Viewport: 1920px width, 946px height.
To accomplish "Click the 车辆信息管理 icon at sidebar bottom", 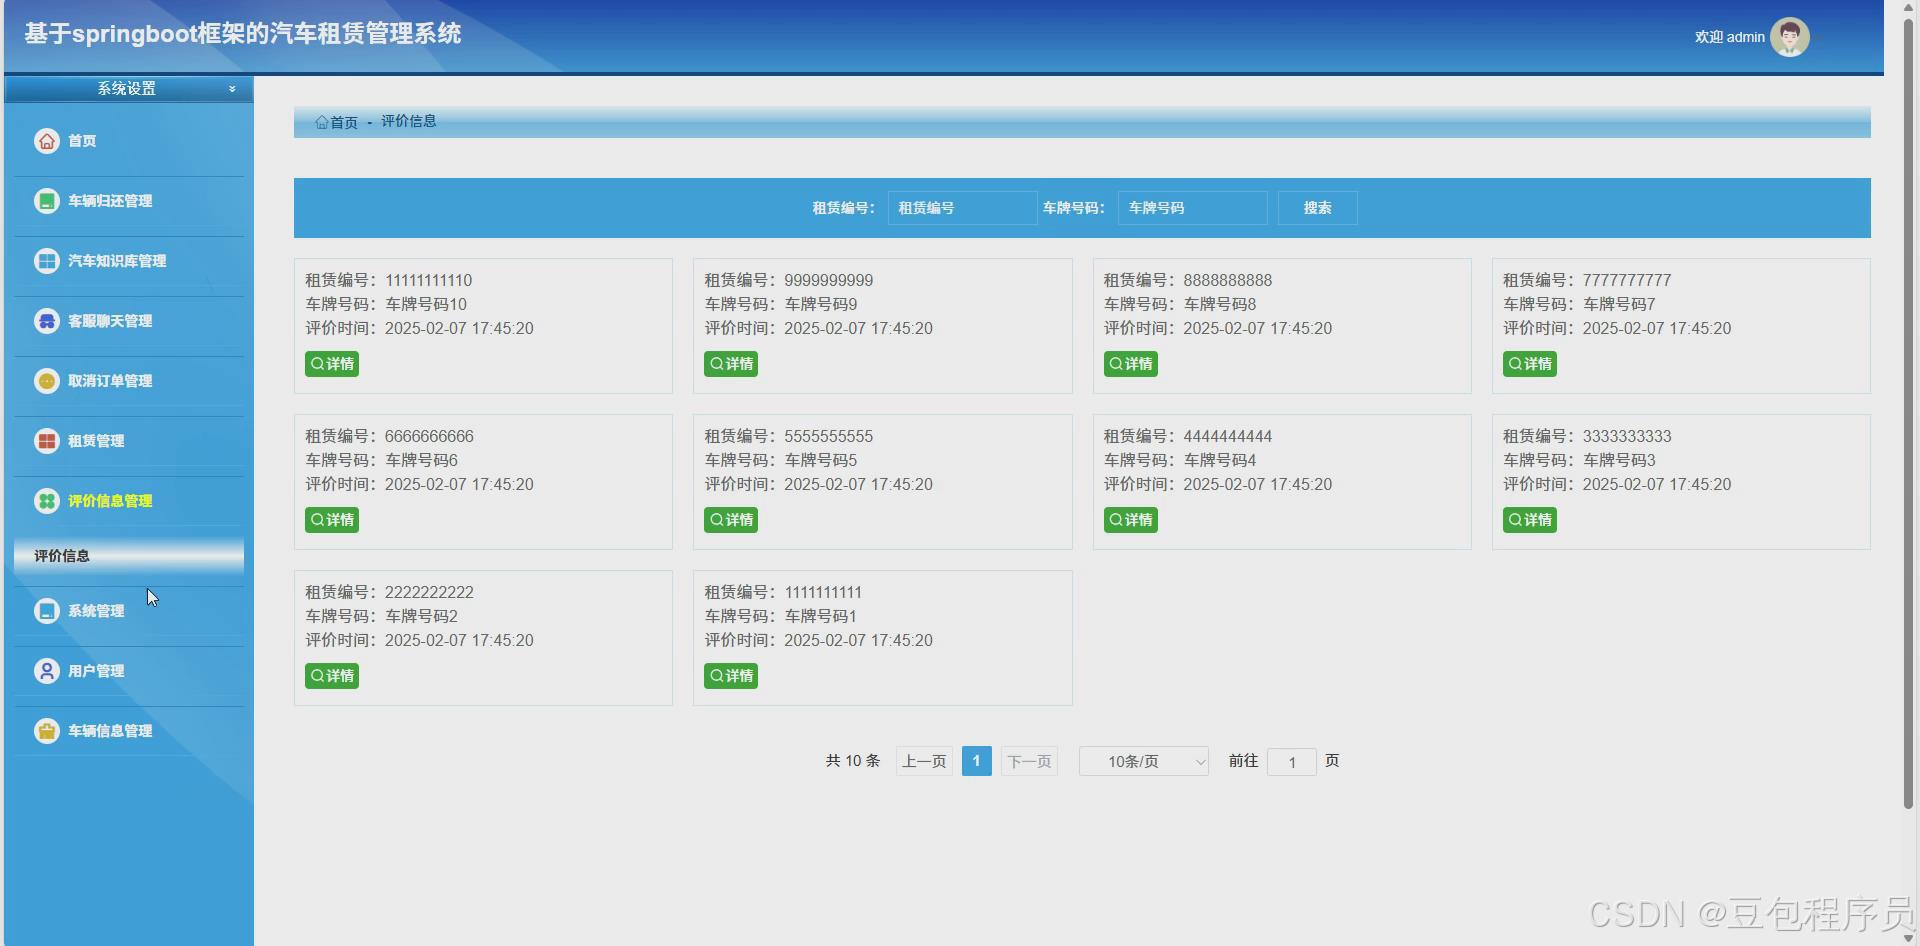I will 46,731.
